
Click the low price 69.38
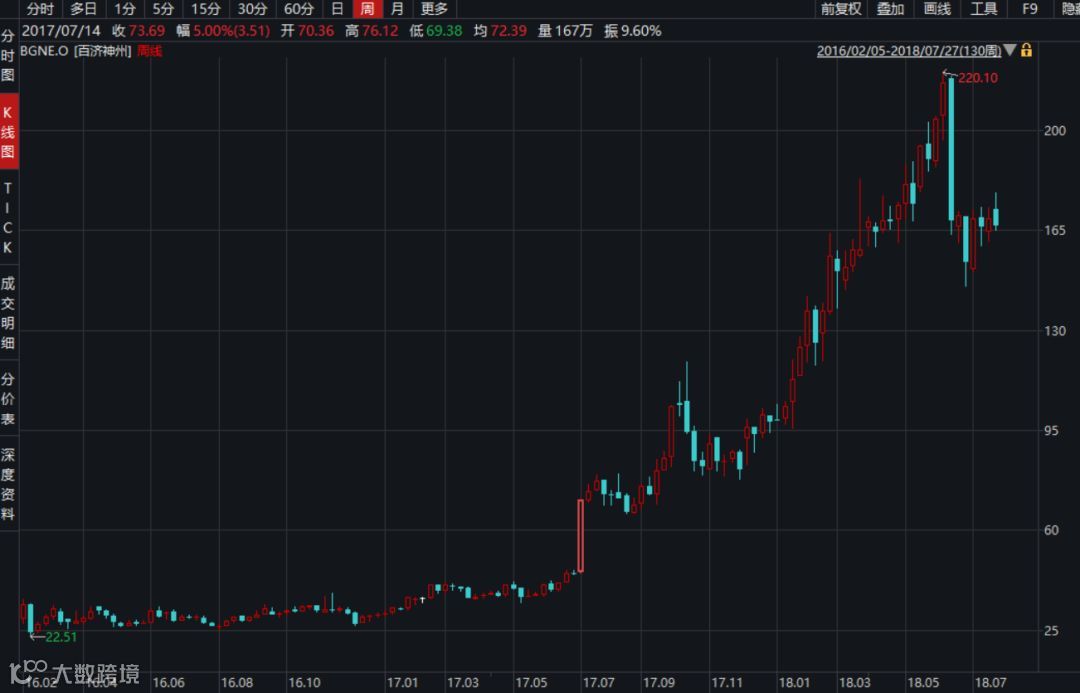pos(444,31)
